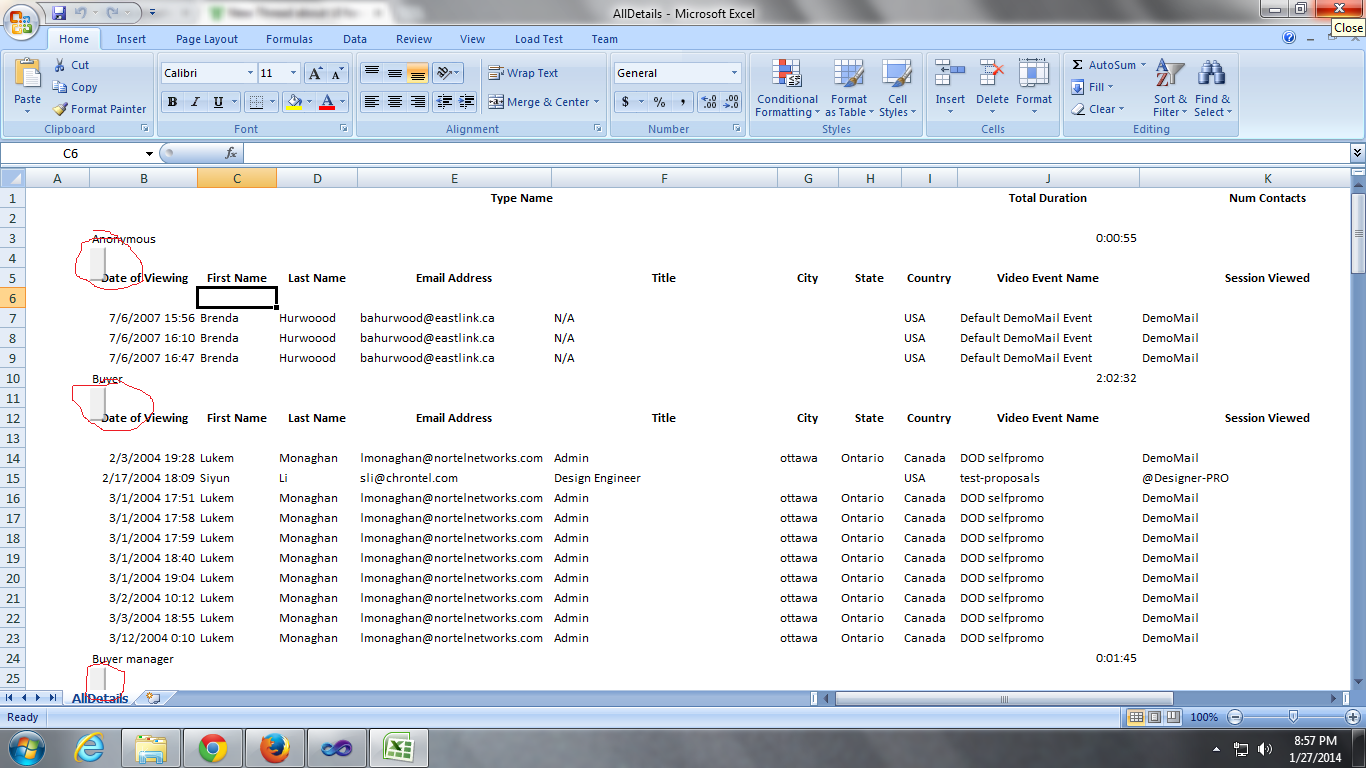Open the Clear eraser menu

click(x=1097, y=109)
